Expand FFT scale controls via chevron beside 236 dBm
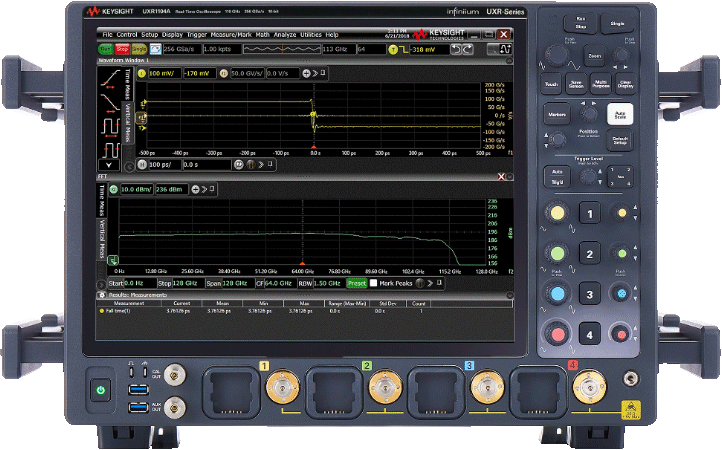This screenshot has height=450, width=722. (x=204, y=189)
